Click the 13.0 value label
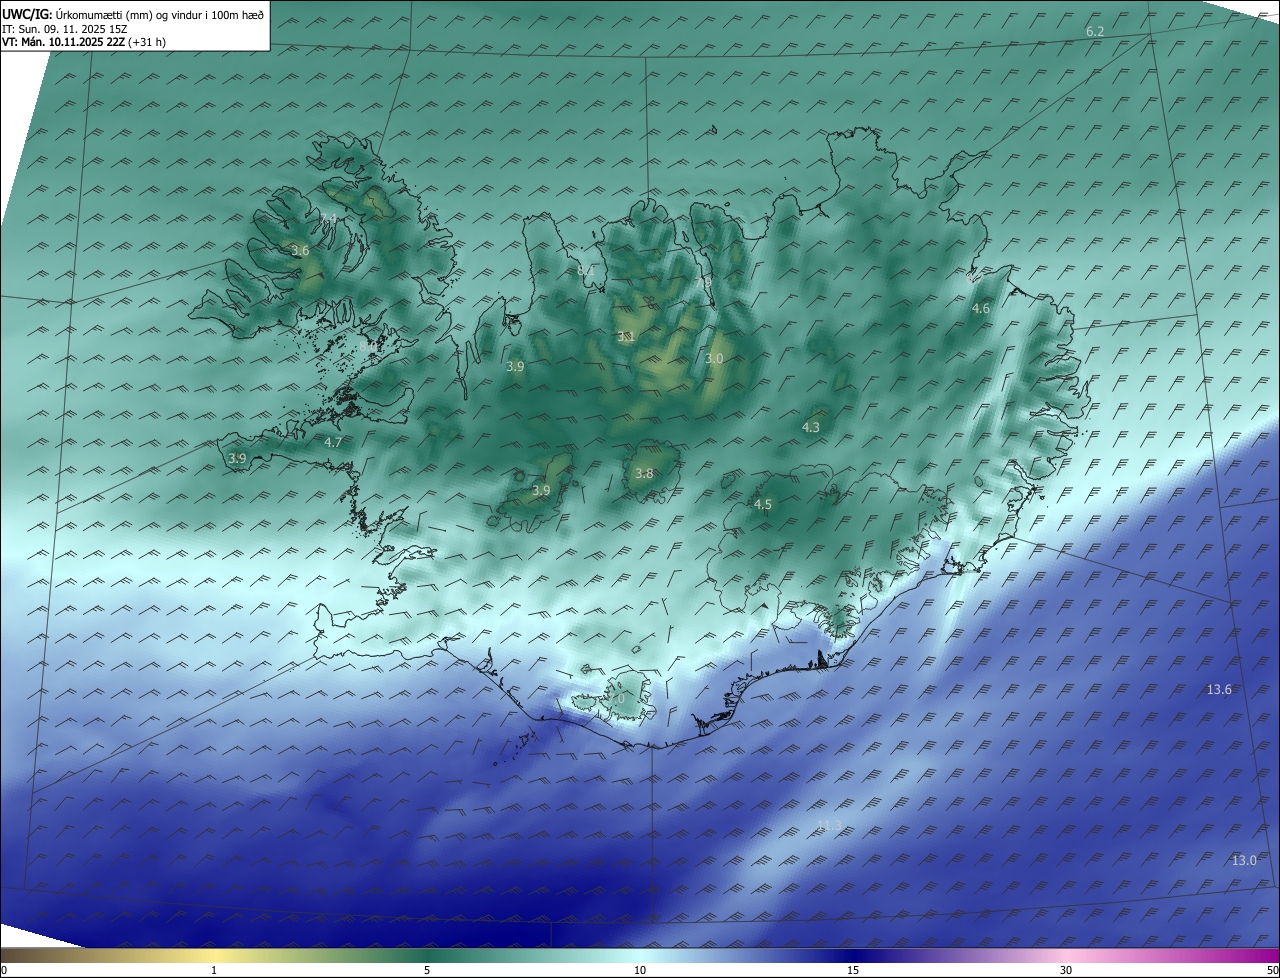 click(x=1244, y=860)
